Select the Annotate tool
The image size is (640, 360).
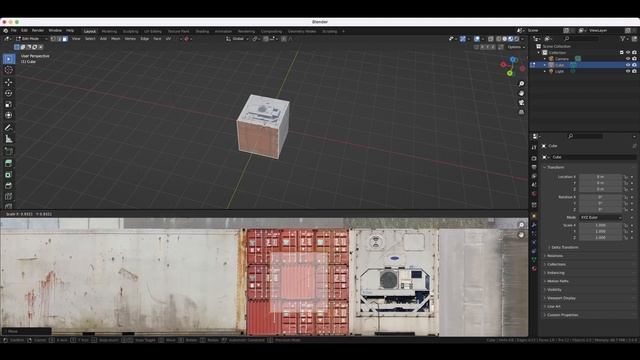(9, 128)
